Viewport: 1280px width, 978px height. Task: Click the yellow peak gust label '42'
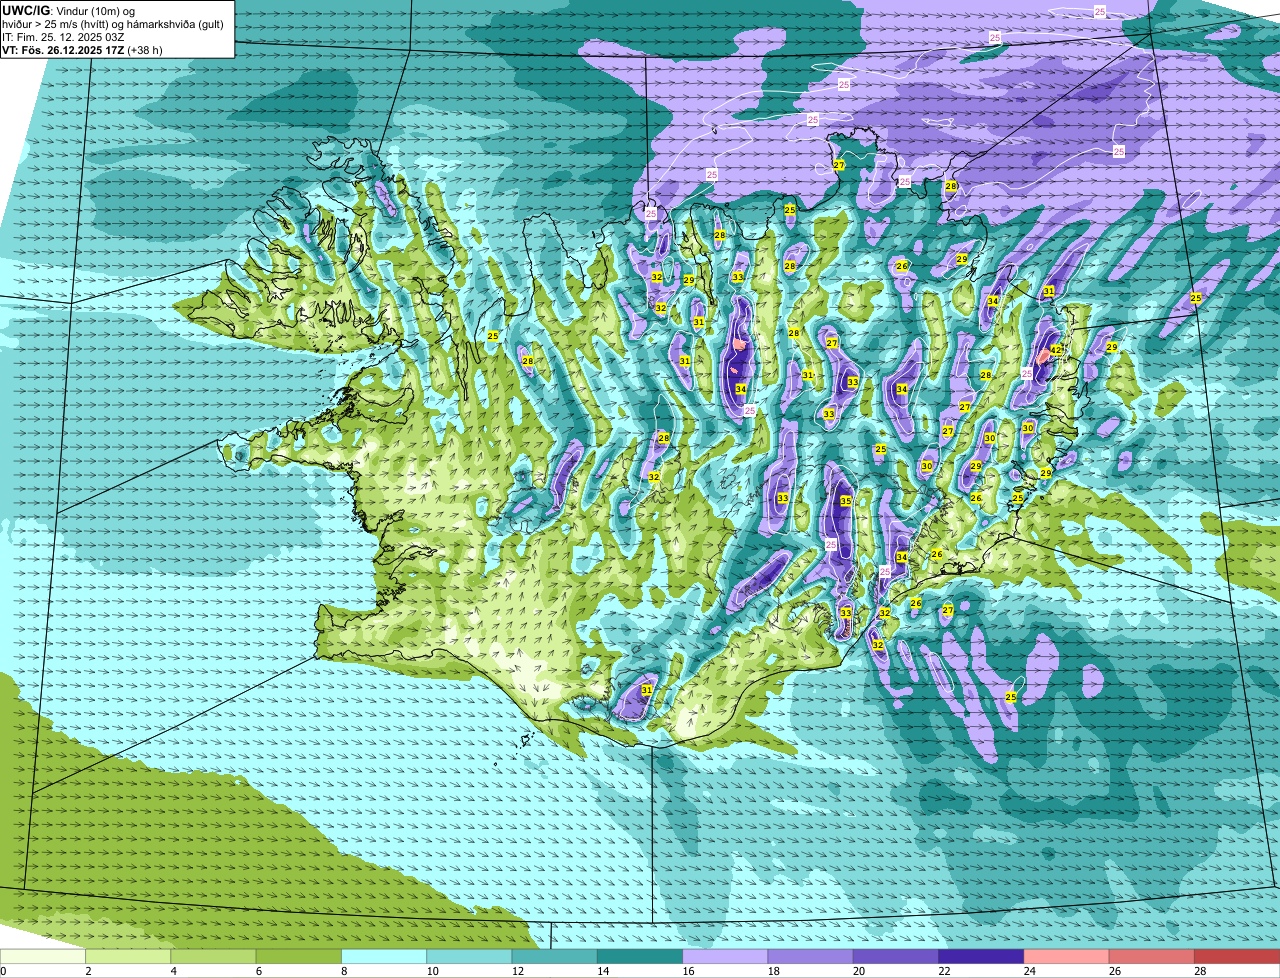(1056, 350)
